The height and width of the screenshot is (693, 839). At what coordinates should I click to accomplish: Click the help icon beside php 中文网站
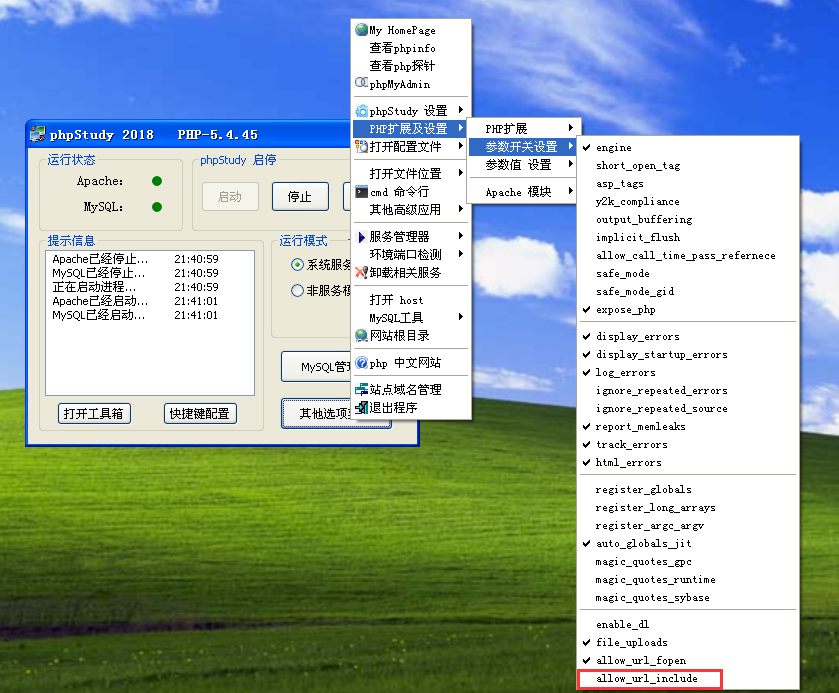click(361, 363)
